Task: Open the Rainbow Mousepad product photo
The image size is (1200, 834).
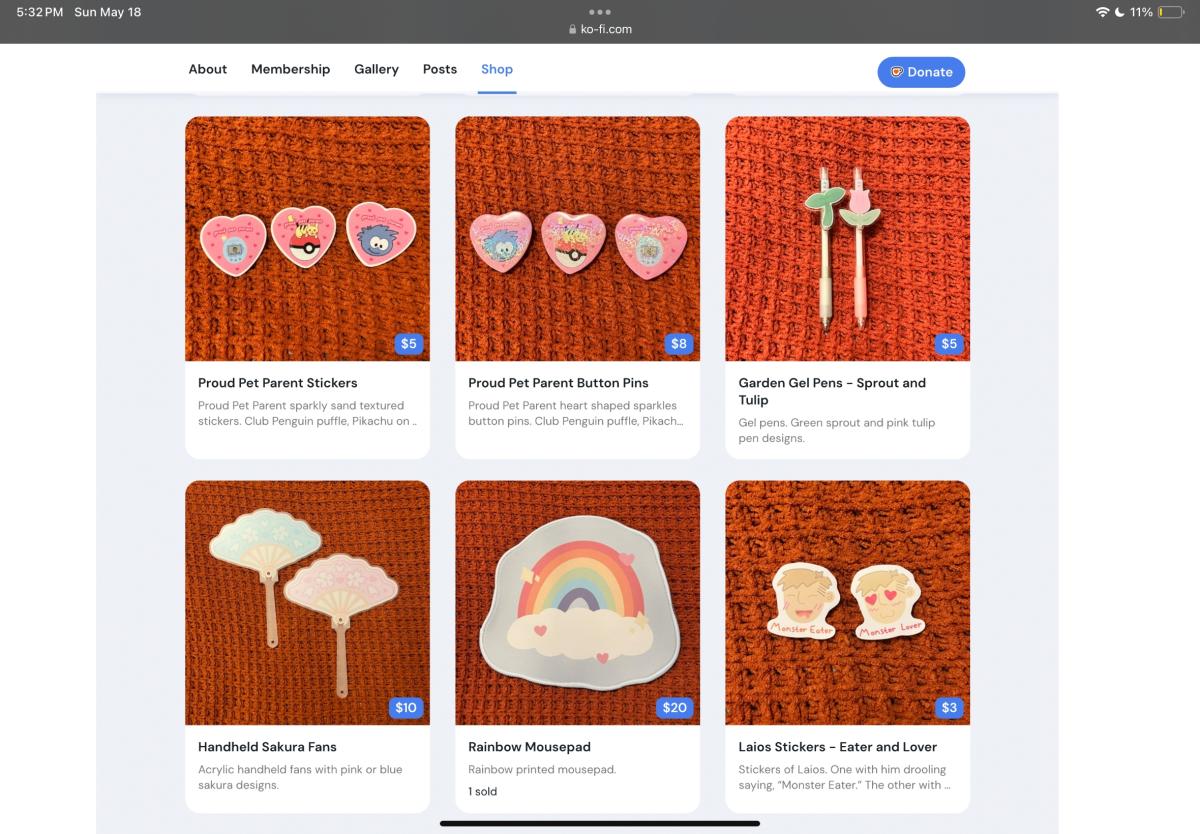Action: [578, 603]
